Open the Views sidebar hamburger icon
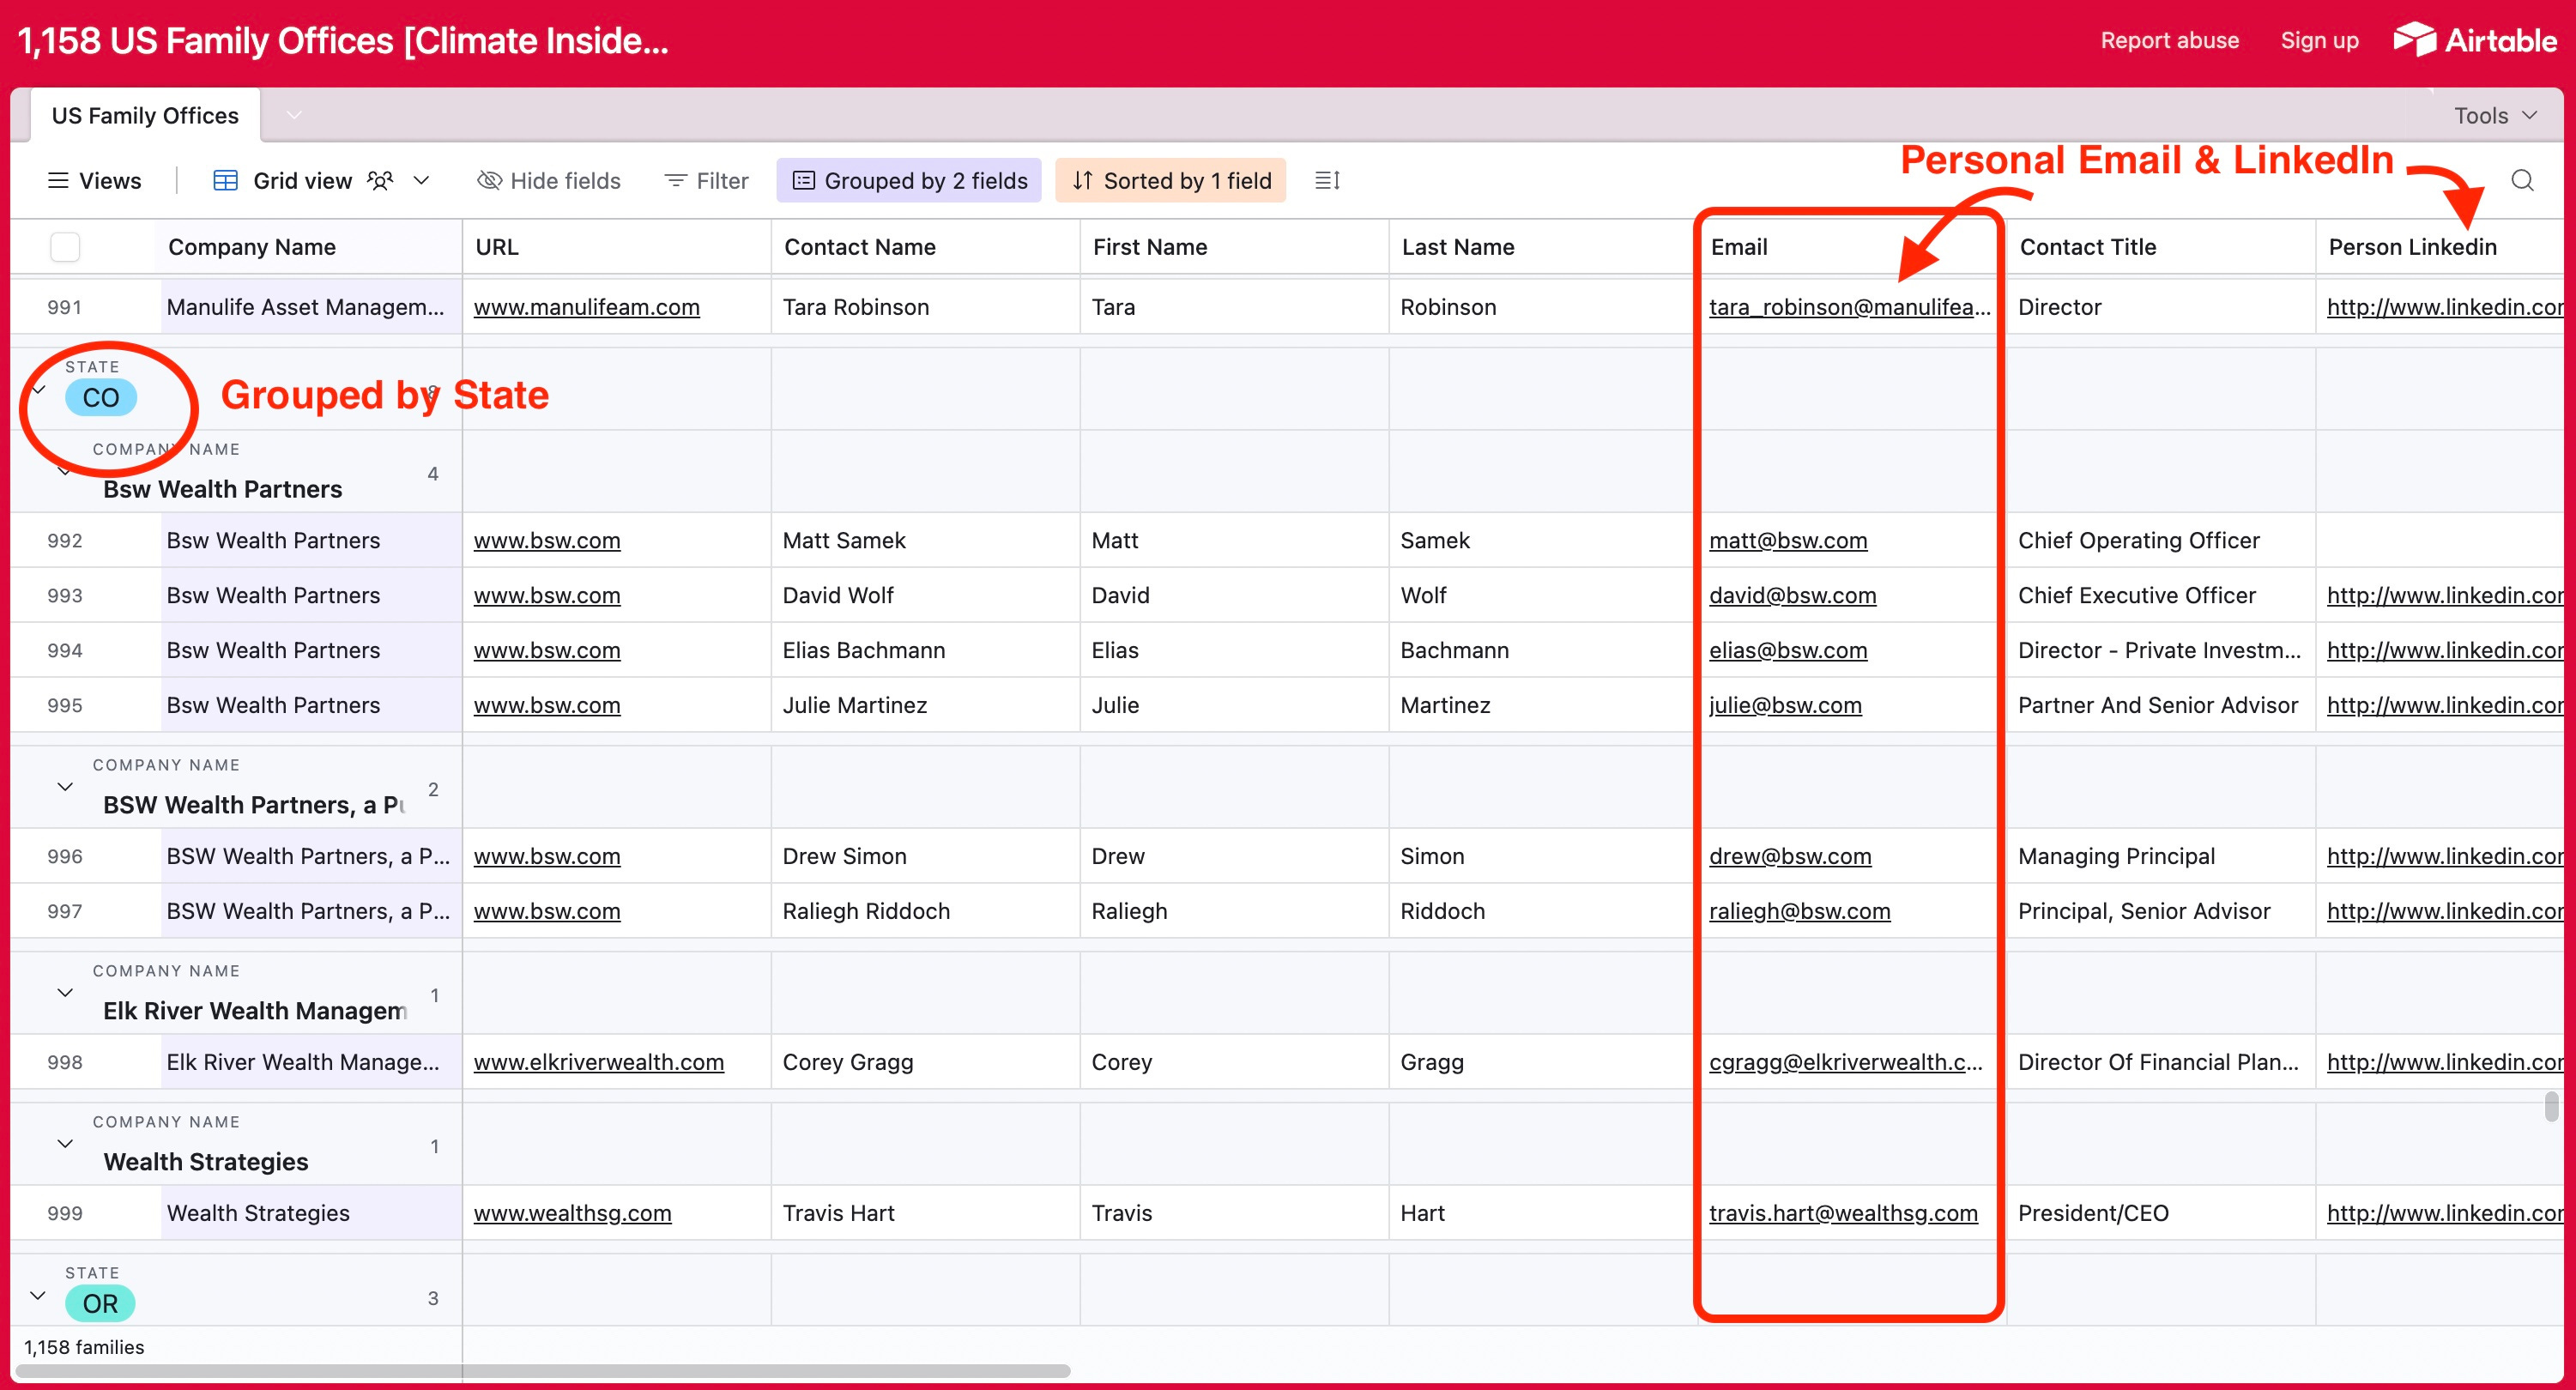The width and height of the screenshot is (2576, 1390). (x=58, y=180)
